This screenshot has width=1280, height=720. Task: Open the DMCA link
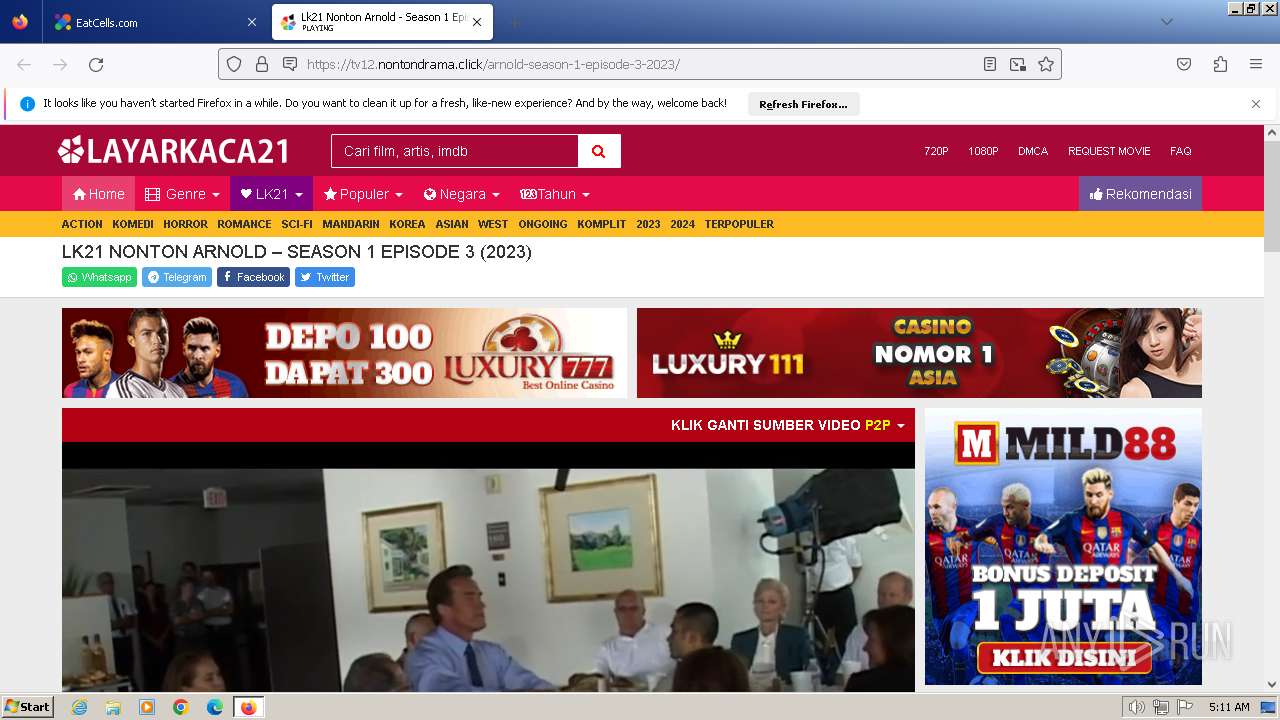click(1033, 151)
